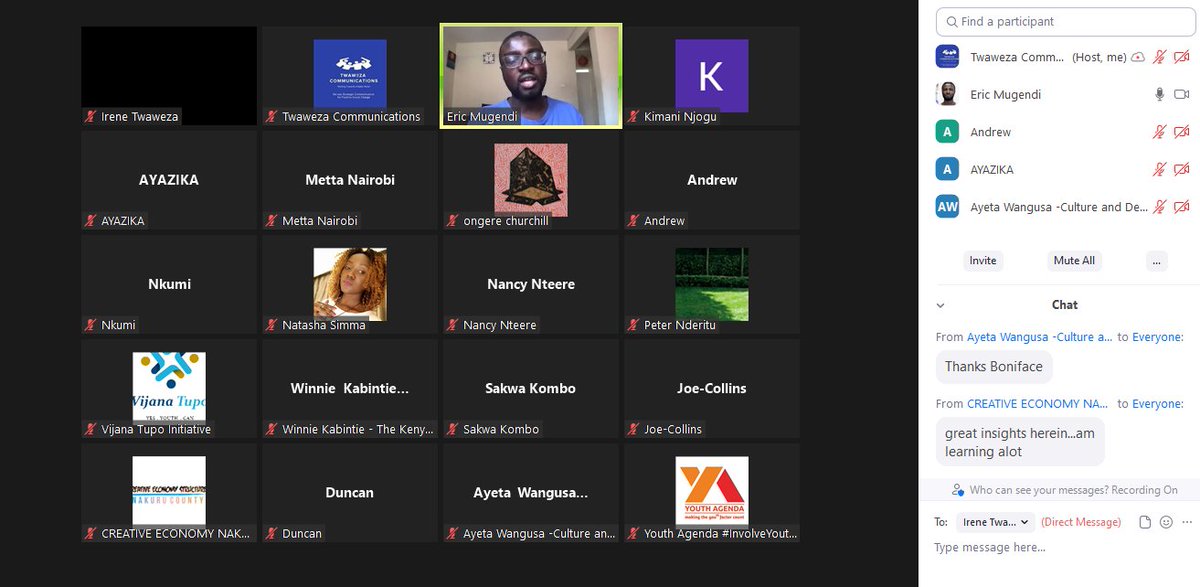Click the file attachment icon in chat

pos(1145,522)
